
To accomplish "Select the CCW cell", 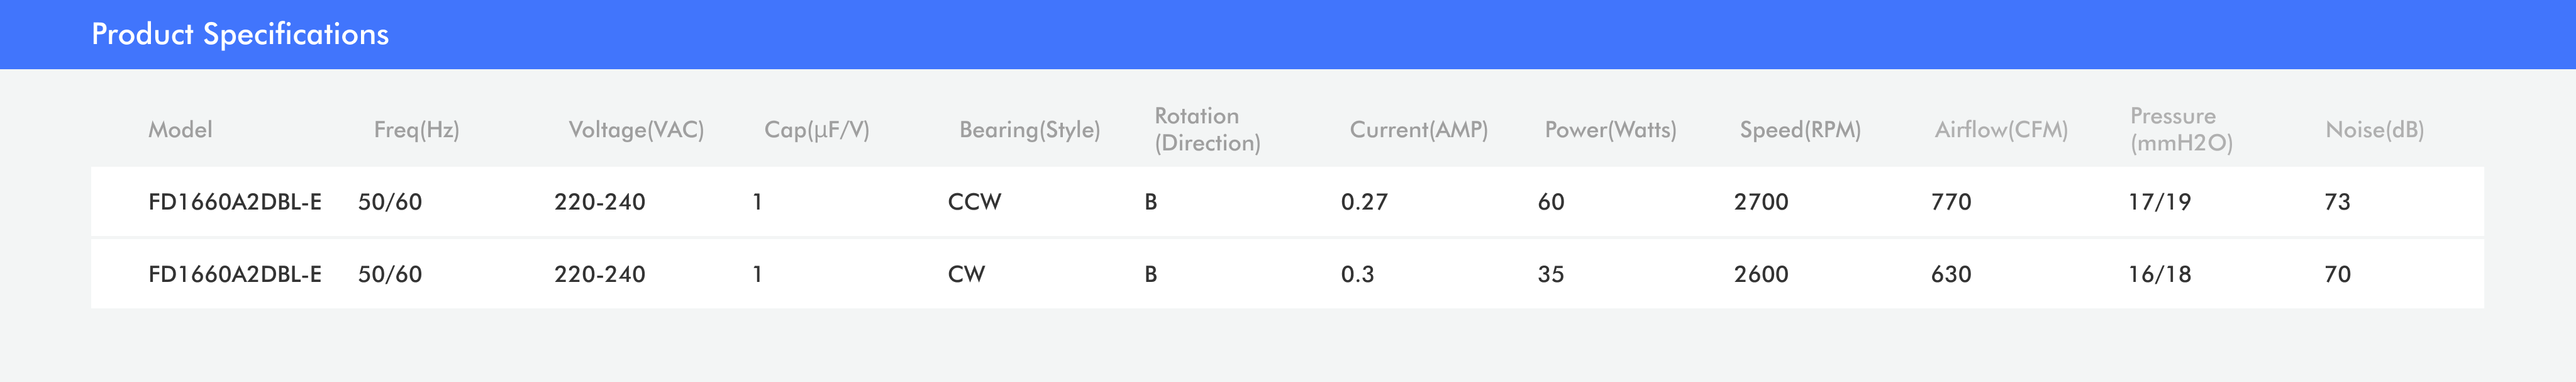I will click(x=974, y=202).
